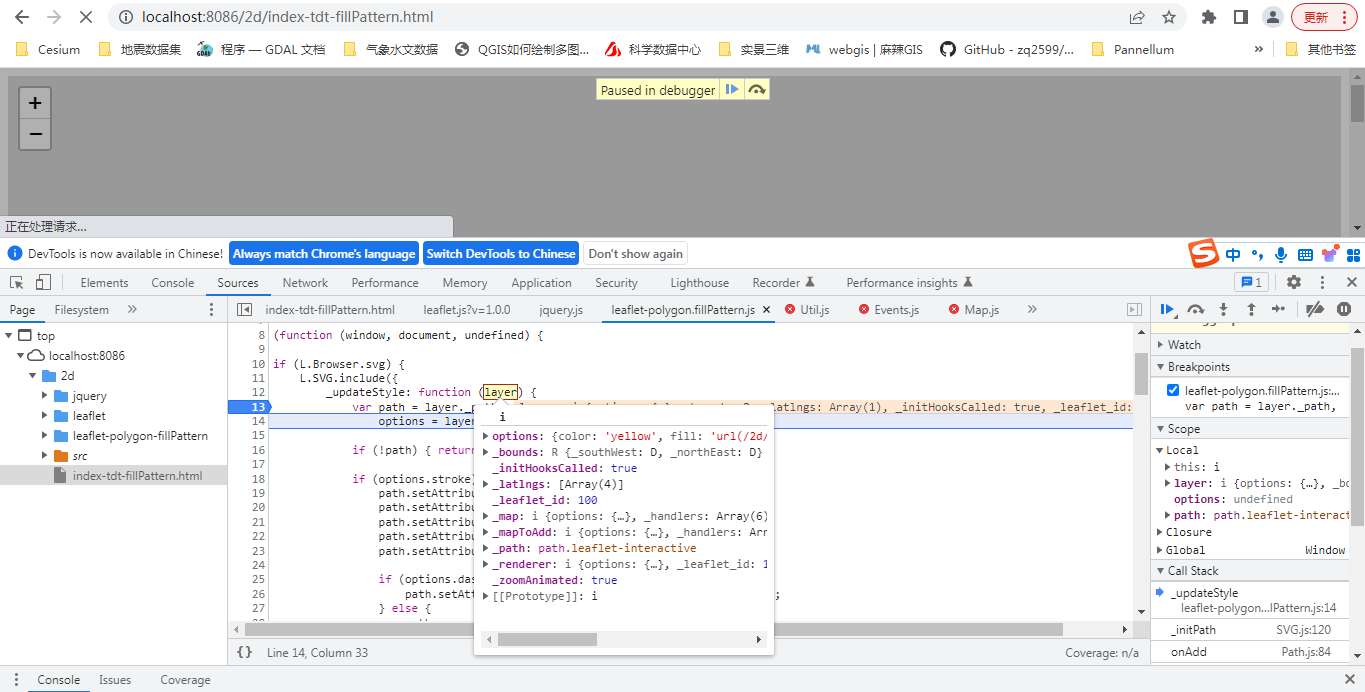The image size is (1365, 692).
Task: Open the GitHub - zq2599 bookmark
Action: tap(1007, 49)
